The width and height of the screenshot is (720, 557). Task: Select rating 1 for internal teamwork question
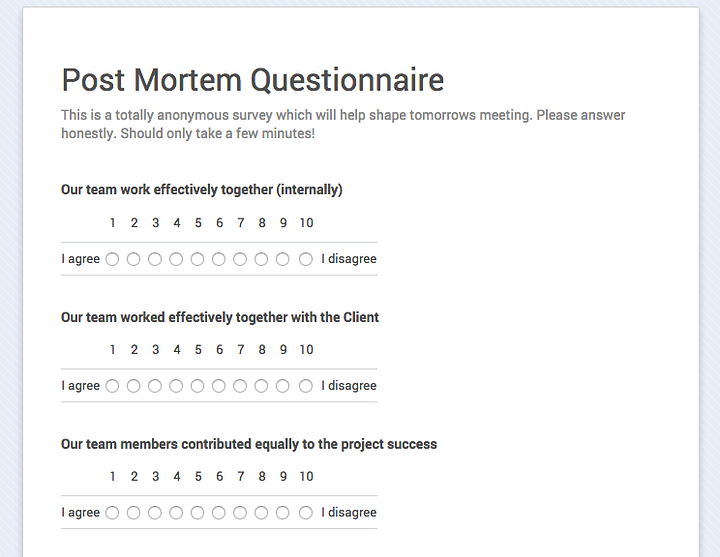112,259
